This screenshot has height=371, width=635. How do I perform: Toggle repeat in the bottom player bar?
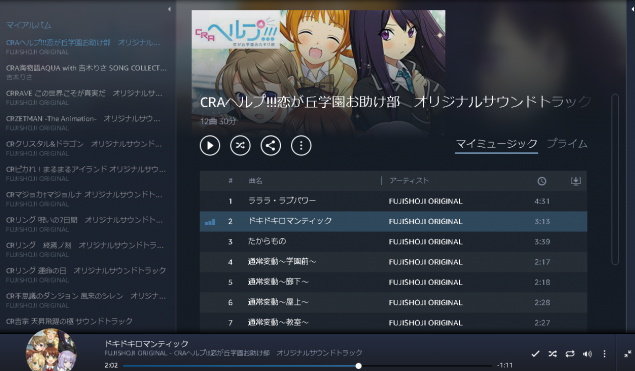point(570,354)
